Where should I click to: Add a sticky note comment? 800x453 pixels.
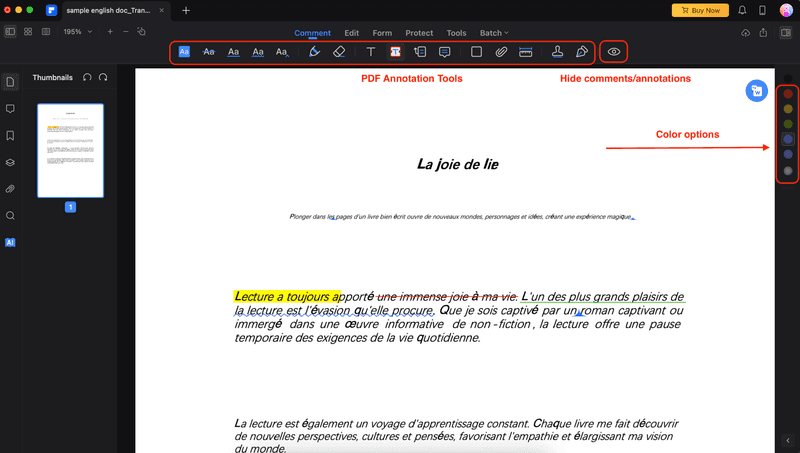coord(444,51)
